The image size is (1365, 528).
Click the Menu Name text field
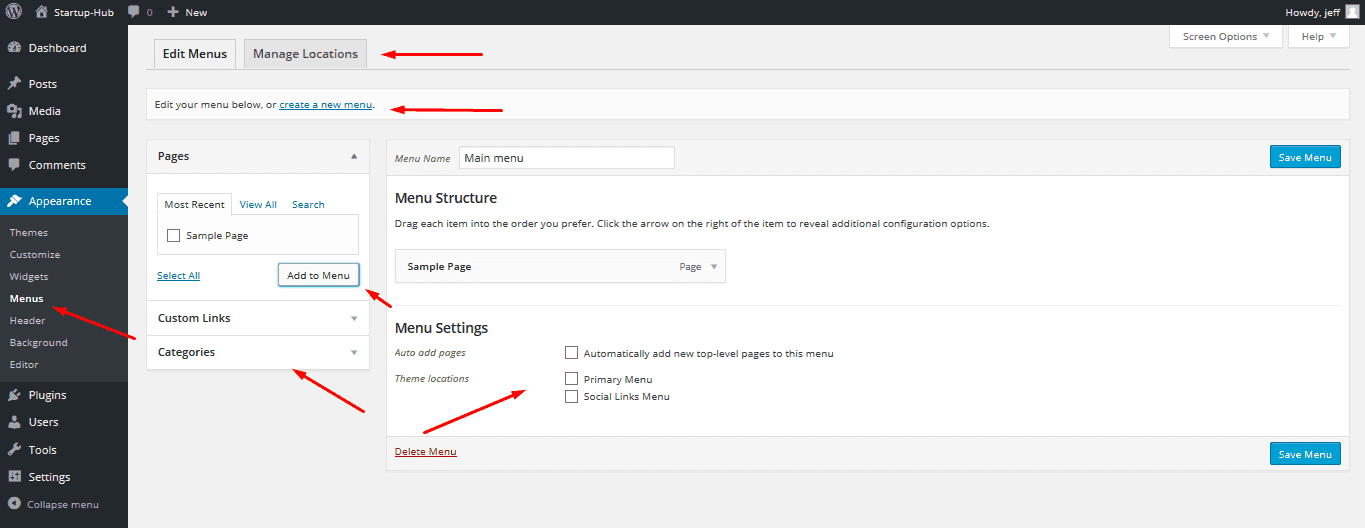[566, 158]
